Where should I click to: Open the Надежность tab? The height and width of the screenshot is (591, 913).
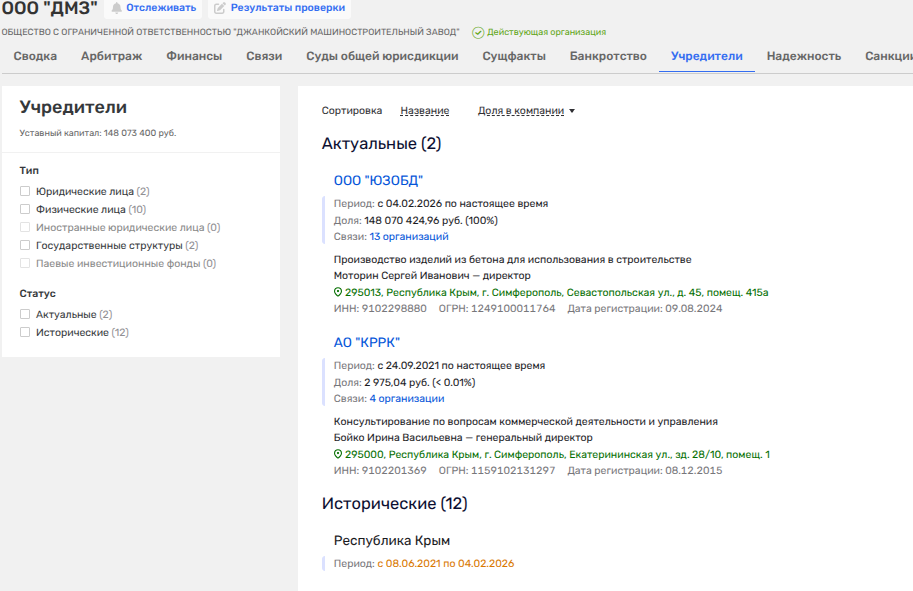[x=804, y=56]
